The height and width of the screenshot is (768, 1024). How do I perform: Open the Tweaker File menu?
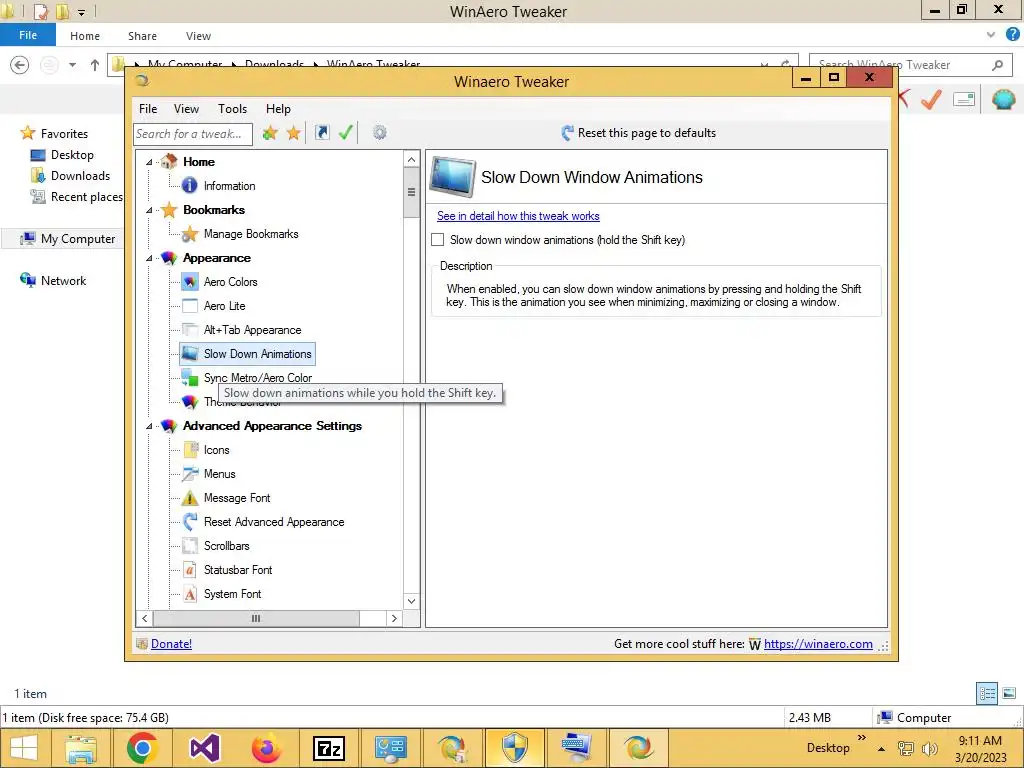[148, 109]
